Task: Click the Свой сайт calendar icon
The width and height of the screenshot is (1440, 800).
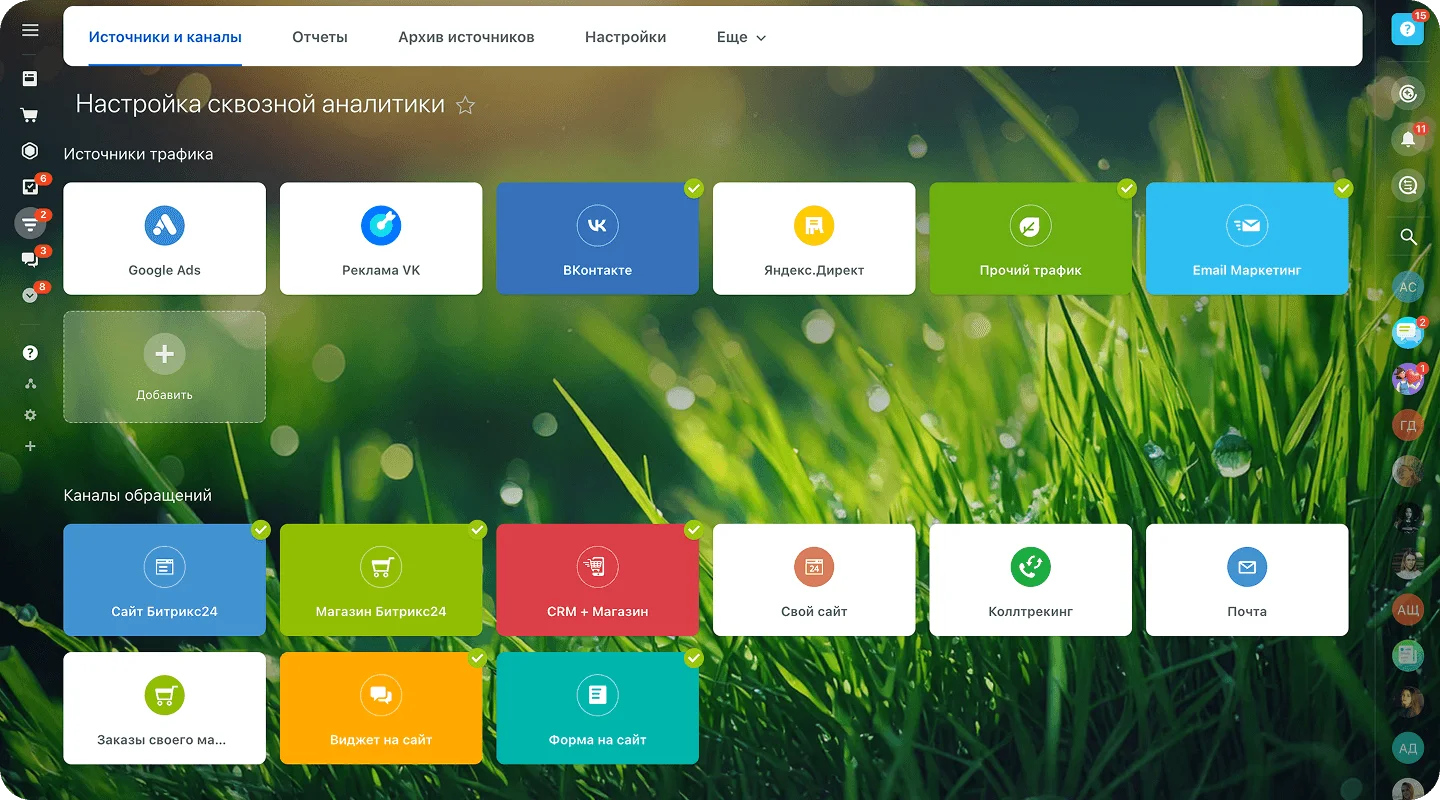Action: coord(813,567)
